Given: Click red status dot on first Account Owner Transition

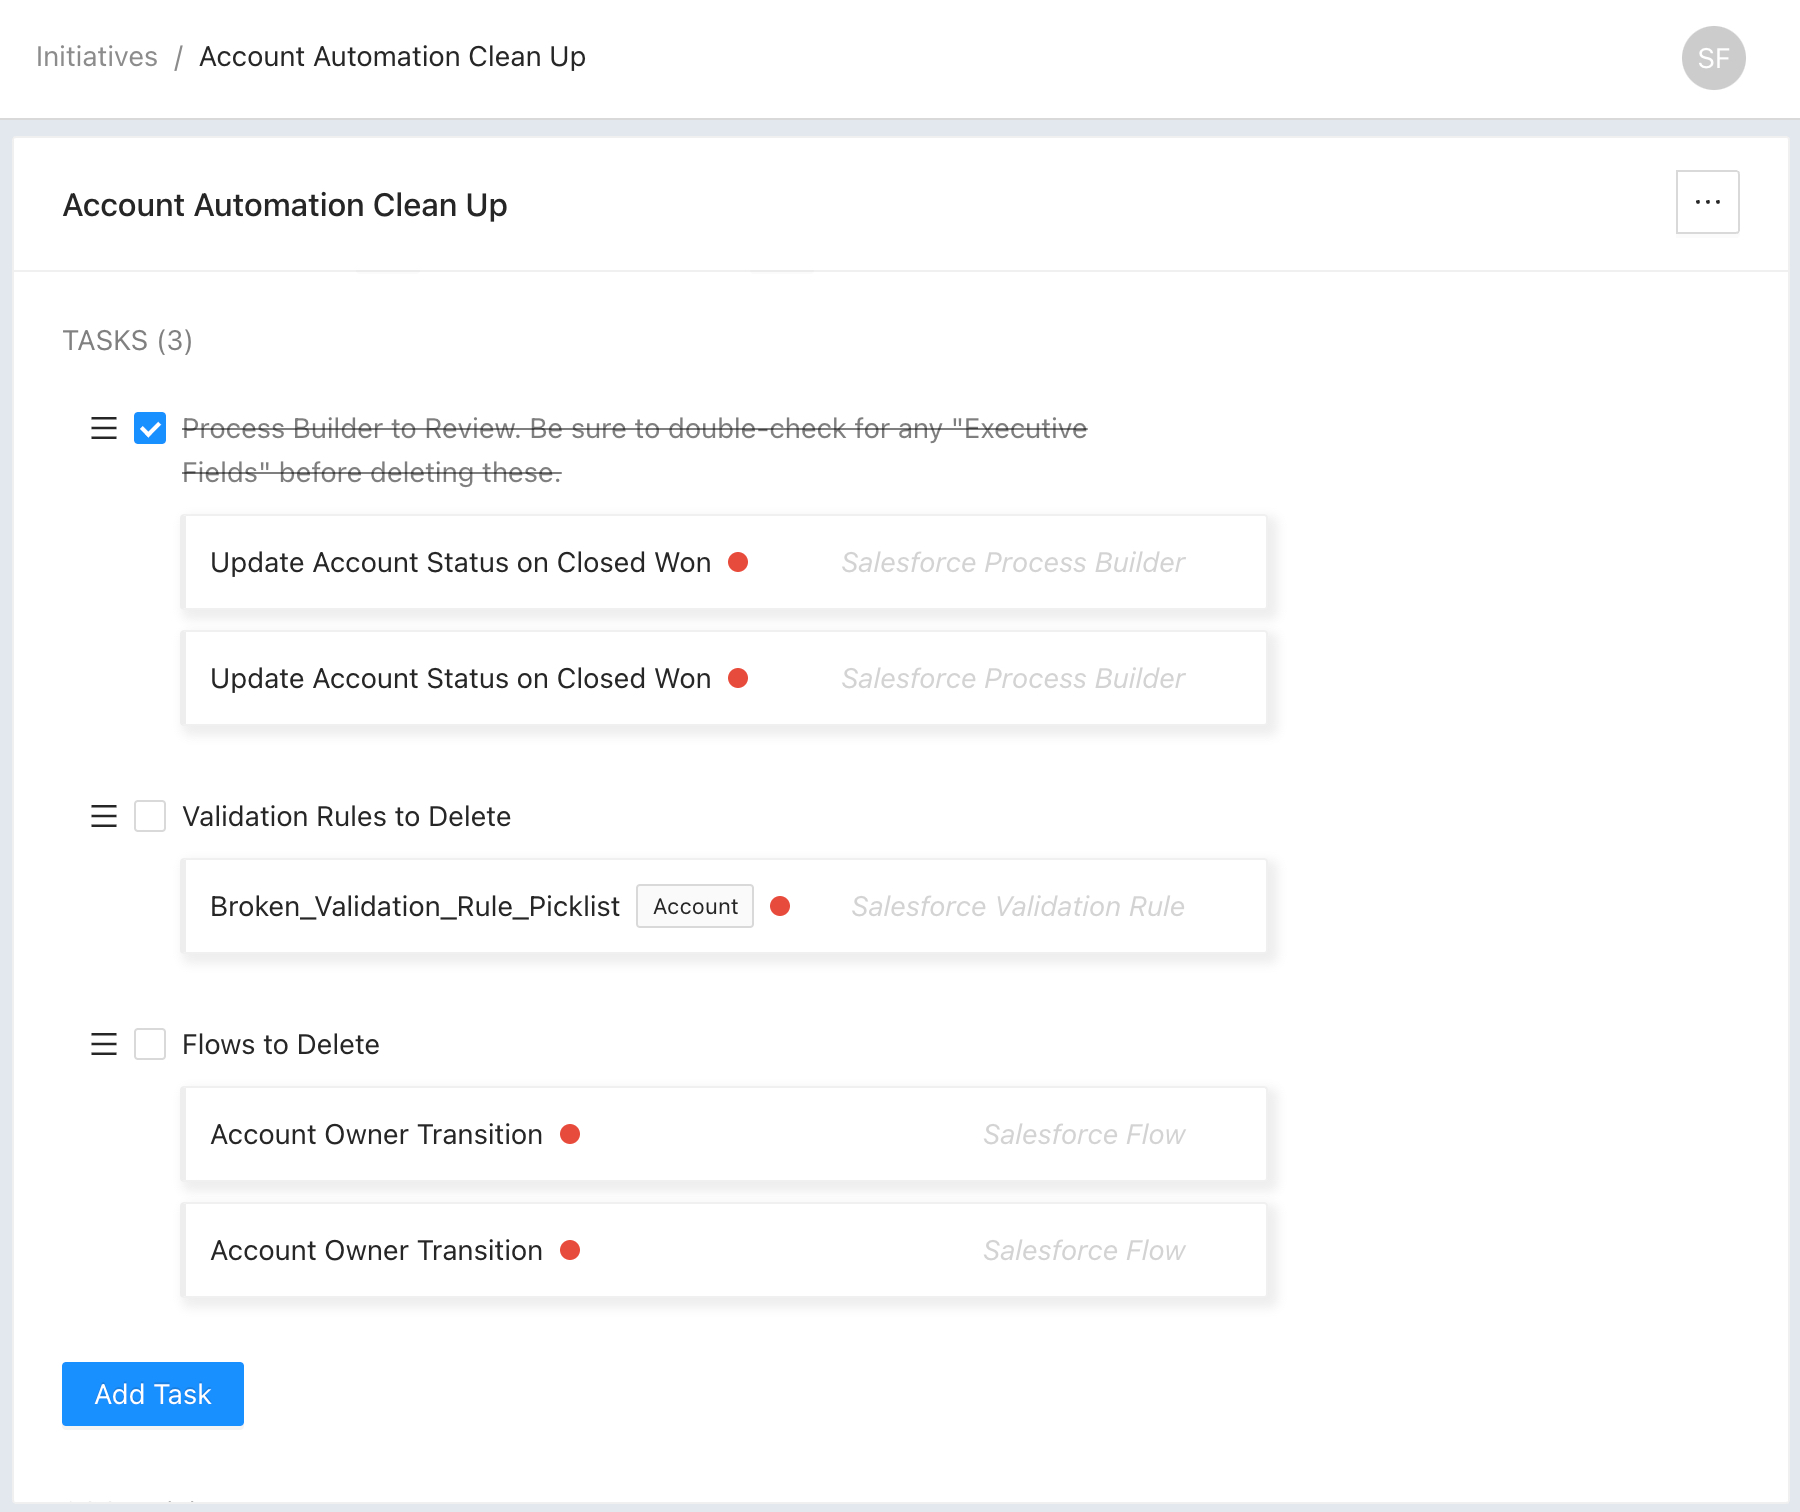Looking at the screenshot, I should 570,1135.
